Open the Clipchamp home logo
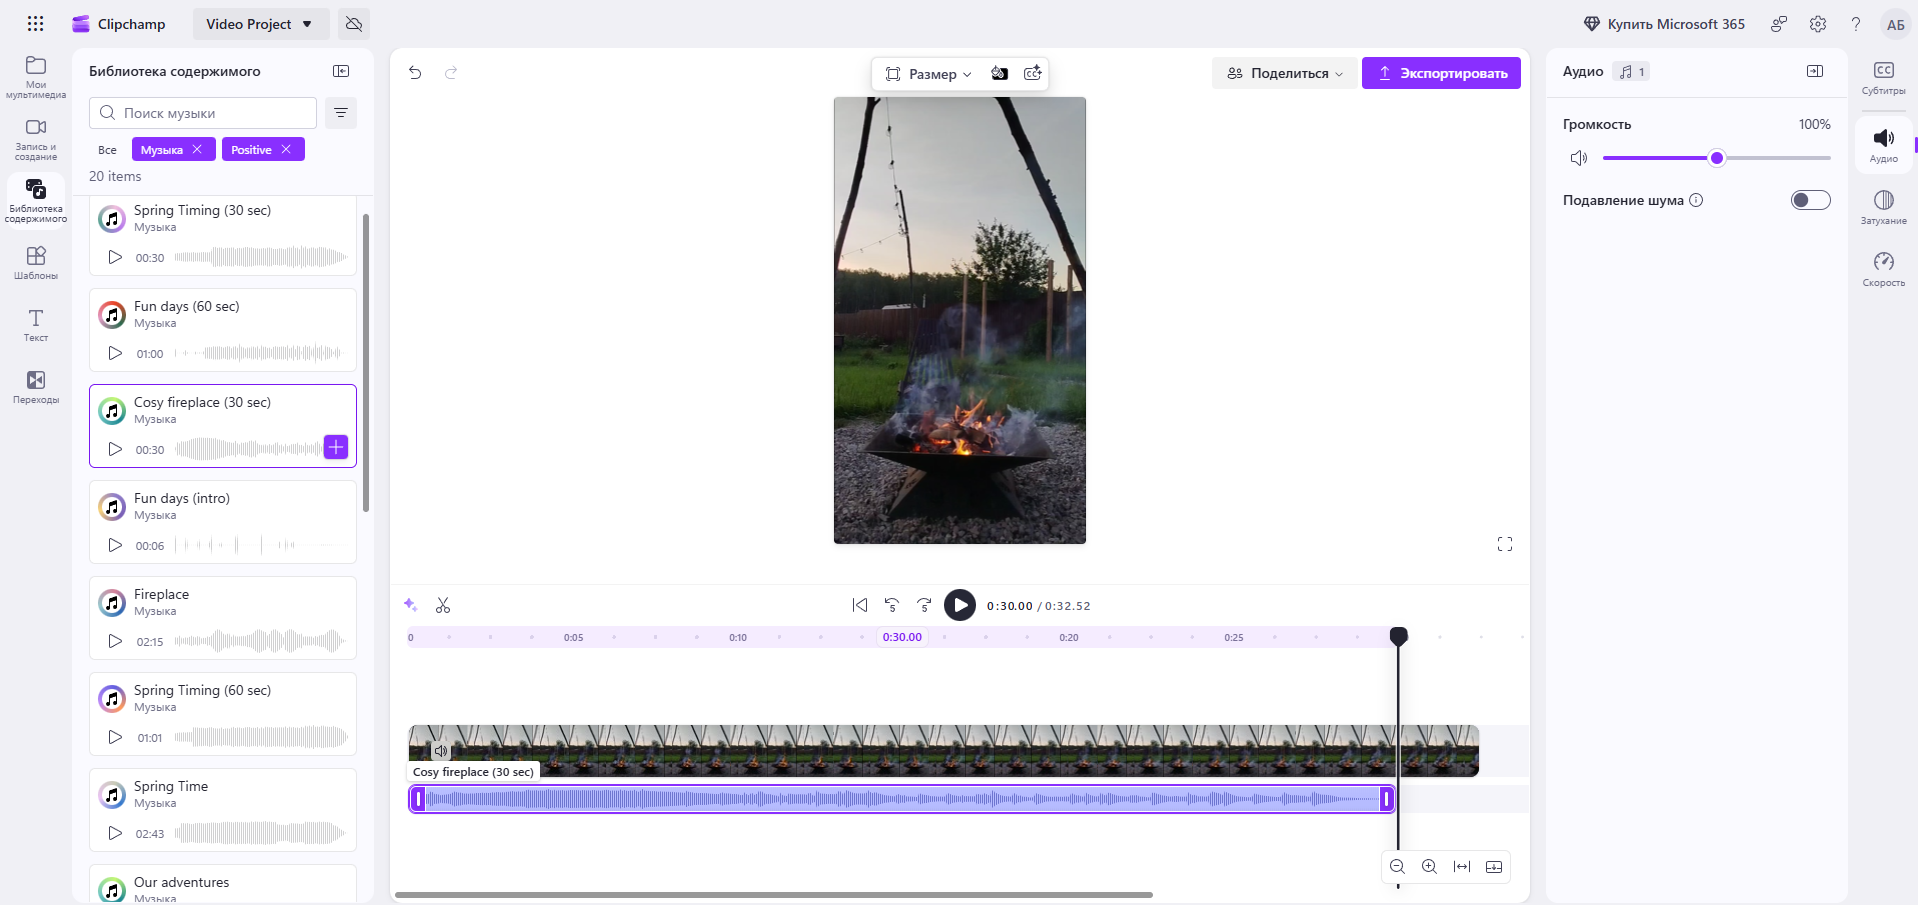 click(119, 24)
